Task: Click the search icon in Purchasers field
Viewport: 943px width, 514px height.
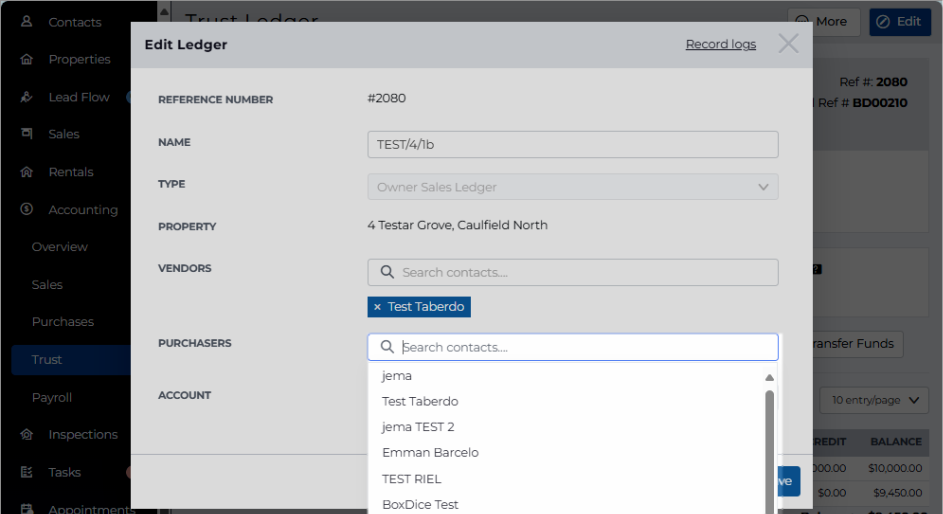Action: click(x=387, y=347)
